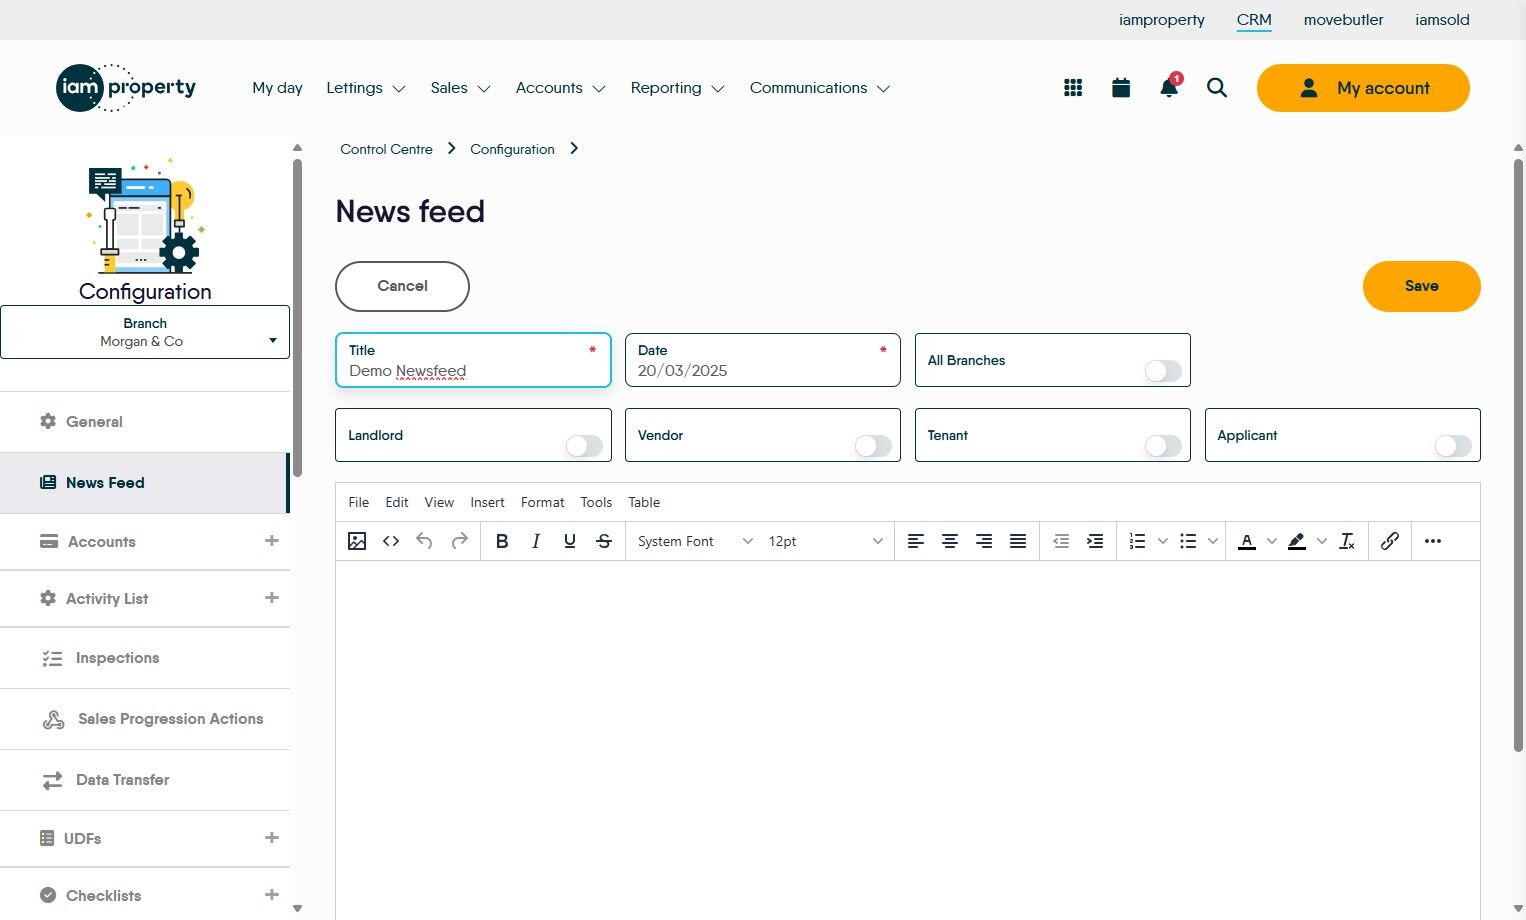Screen dimensions: 1526x920
Task: Open the editor Table menu
Action: pos(644,502)
